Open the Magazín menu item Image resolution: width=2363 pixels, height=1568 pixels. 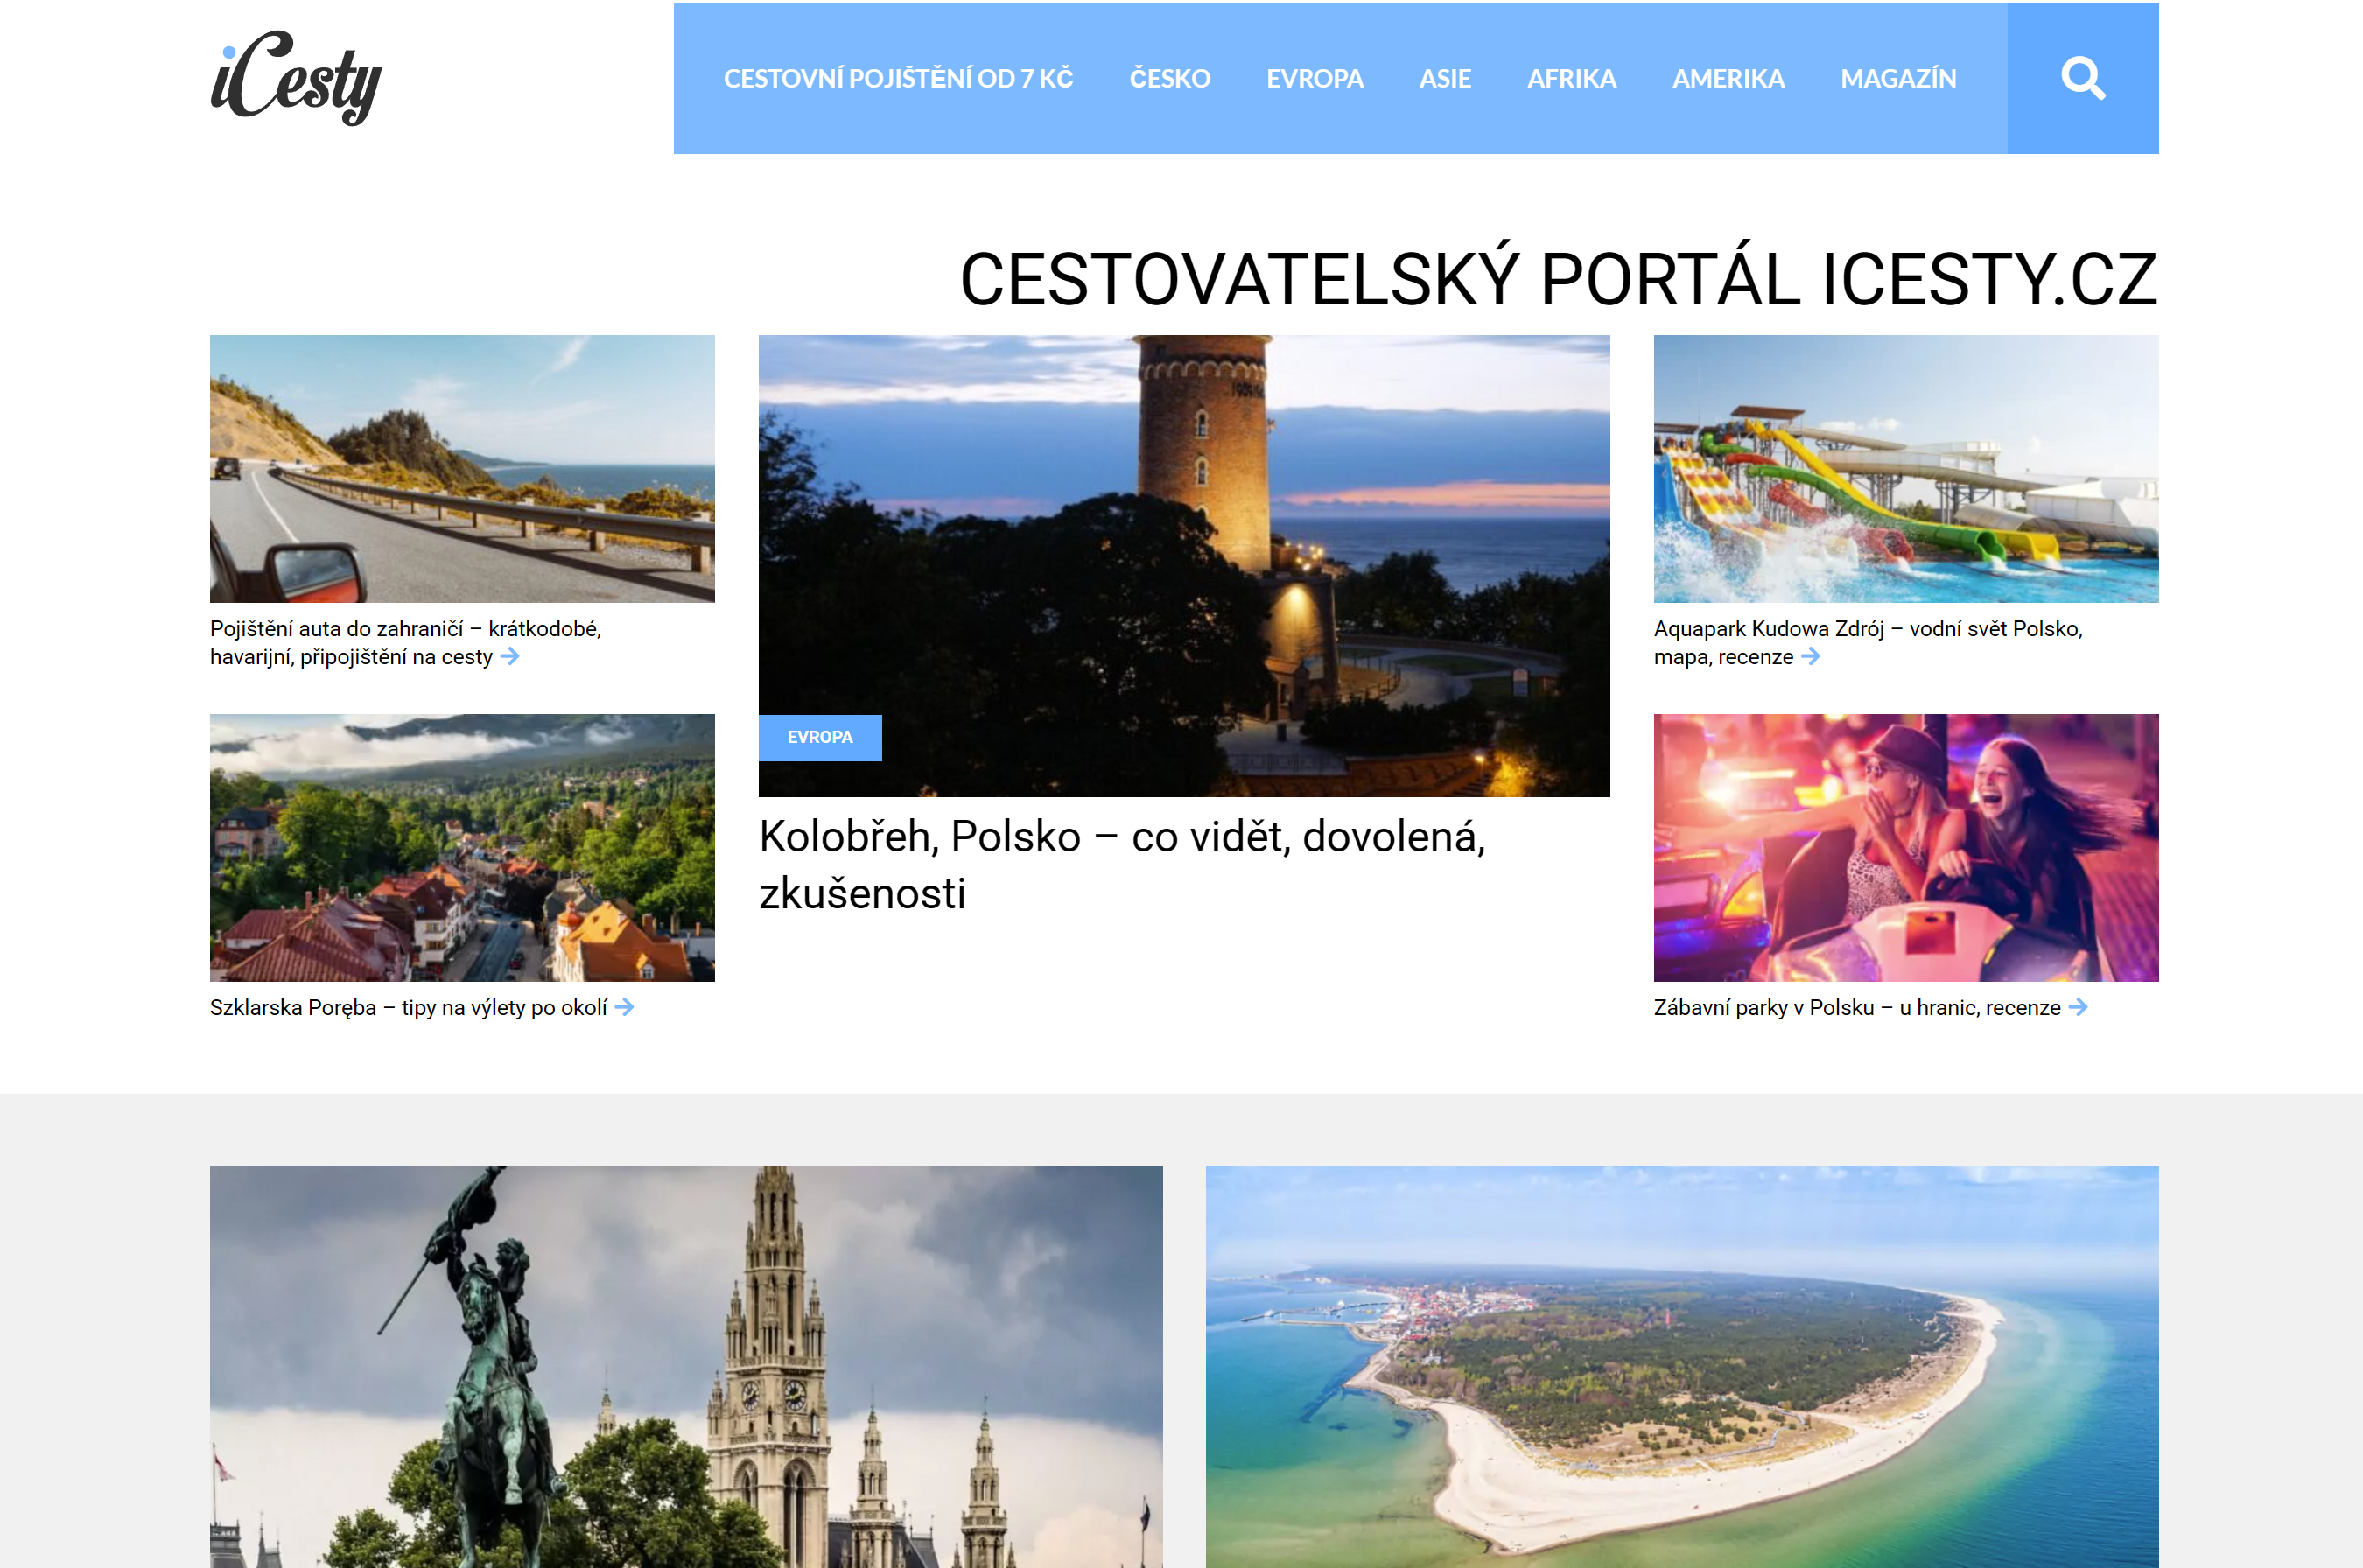1898,78
